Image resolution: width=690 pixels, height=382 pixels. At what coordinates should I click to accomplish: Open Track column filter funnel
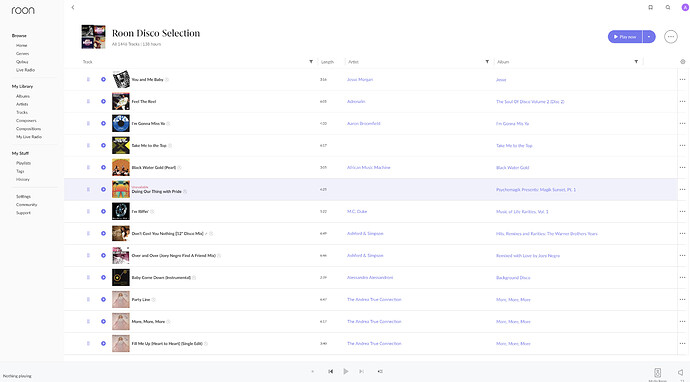[x=311, y=62]
